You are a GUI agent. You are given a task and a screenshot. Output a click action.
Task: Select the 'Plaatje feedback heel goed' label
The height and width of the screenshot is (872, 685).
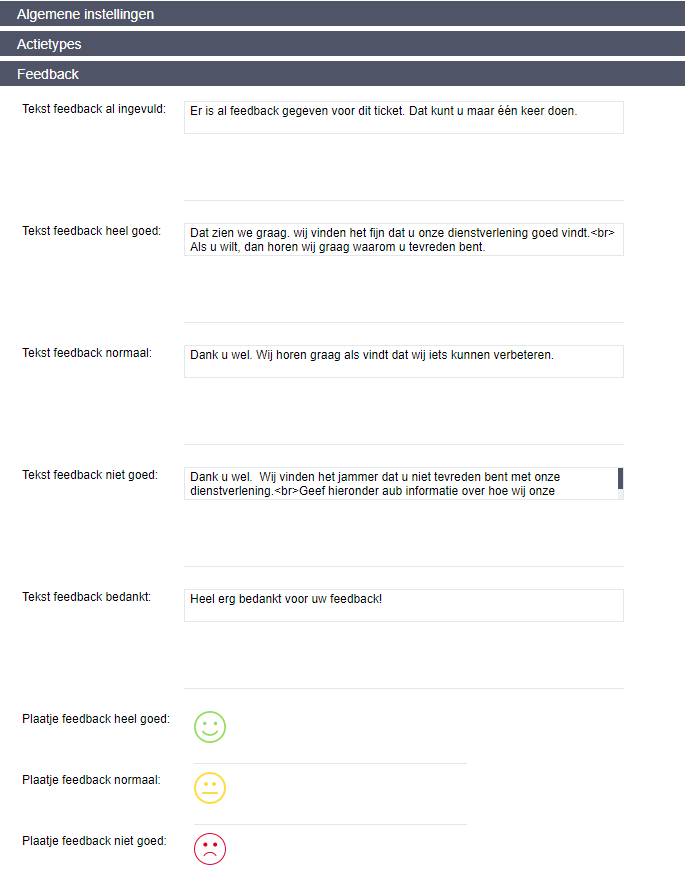[96, 719]
